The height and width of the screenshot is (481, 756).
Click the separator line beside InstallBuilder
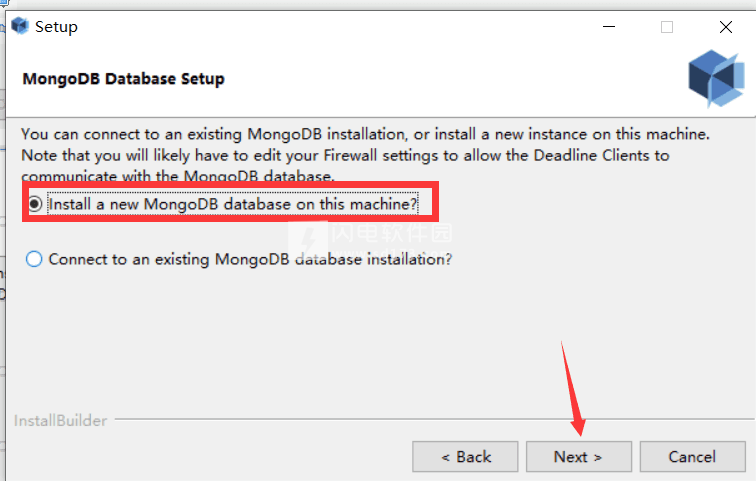coord(434,419)
